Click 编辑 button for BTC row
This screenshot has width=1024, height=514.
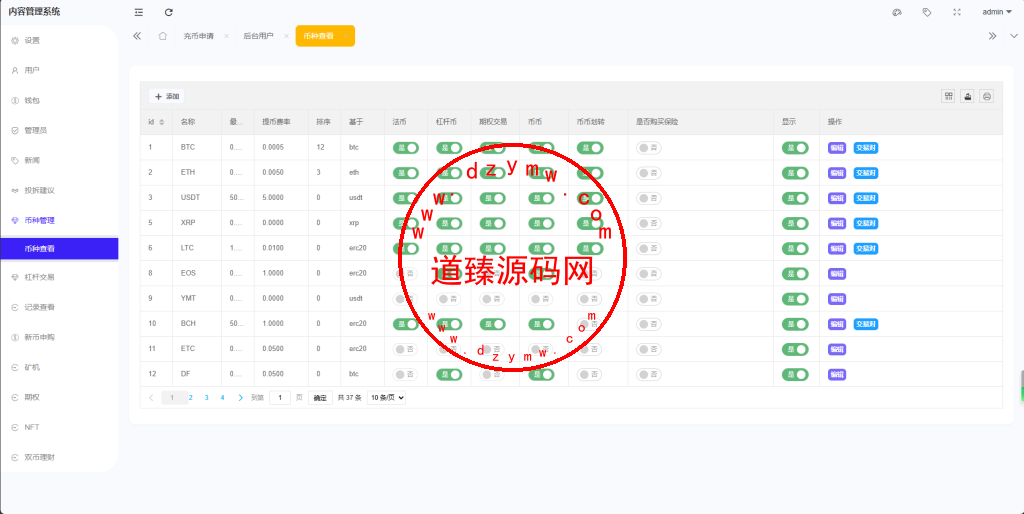(837, 148)
